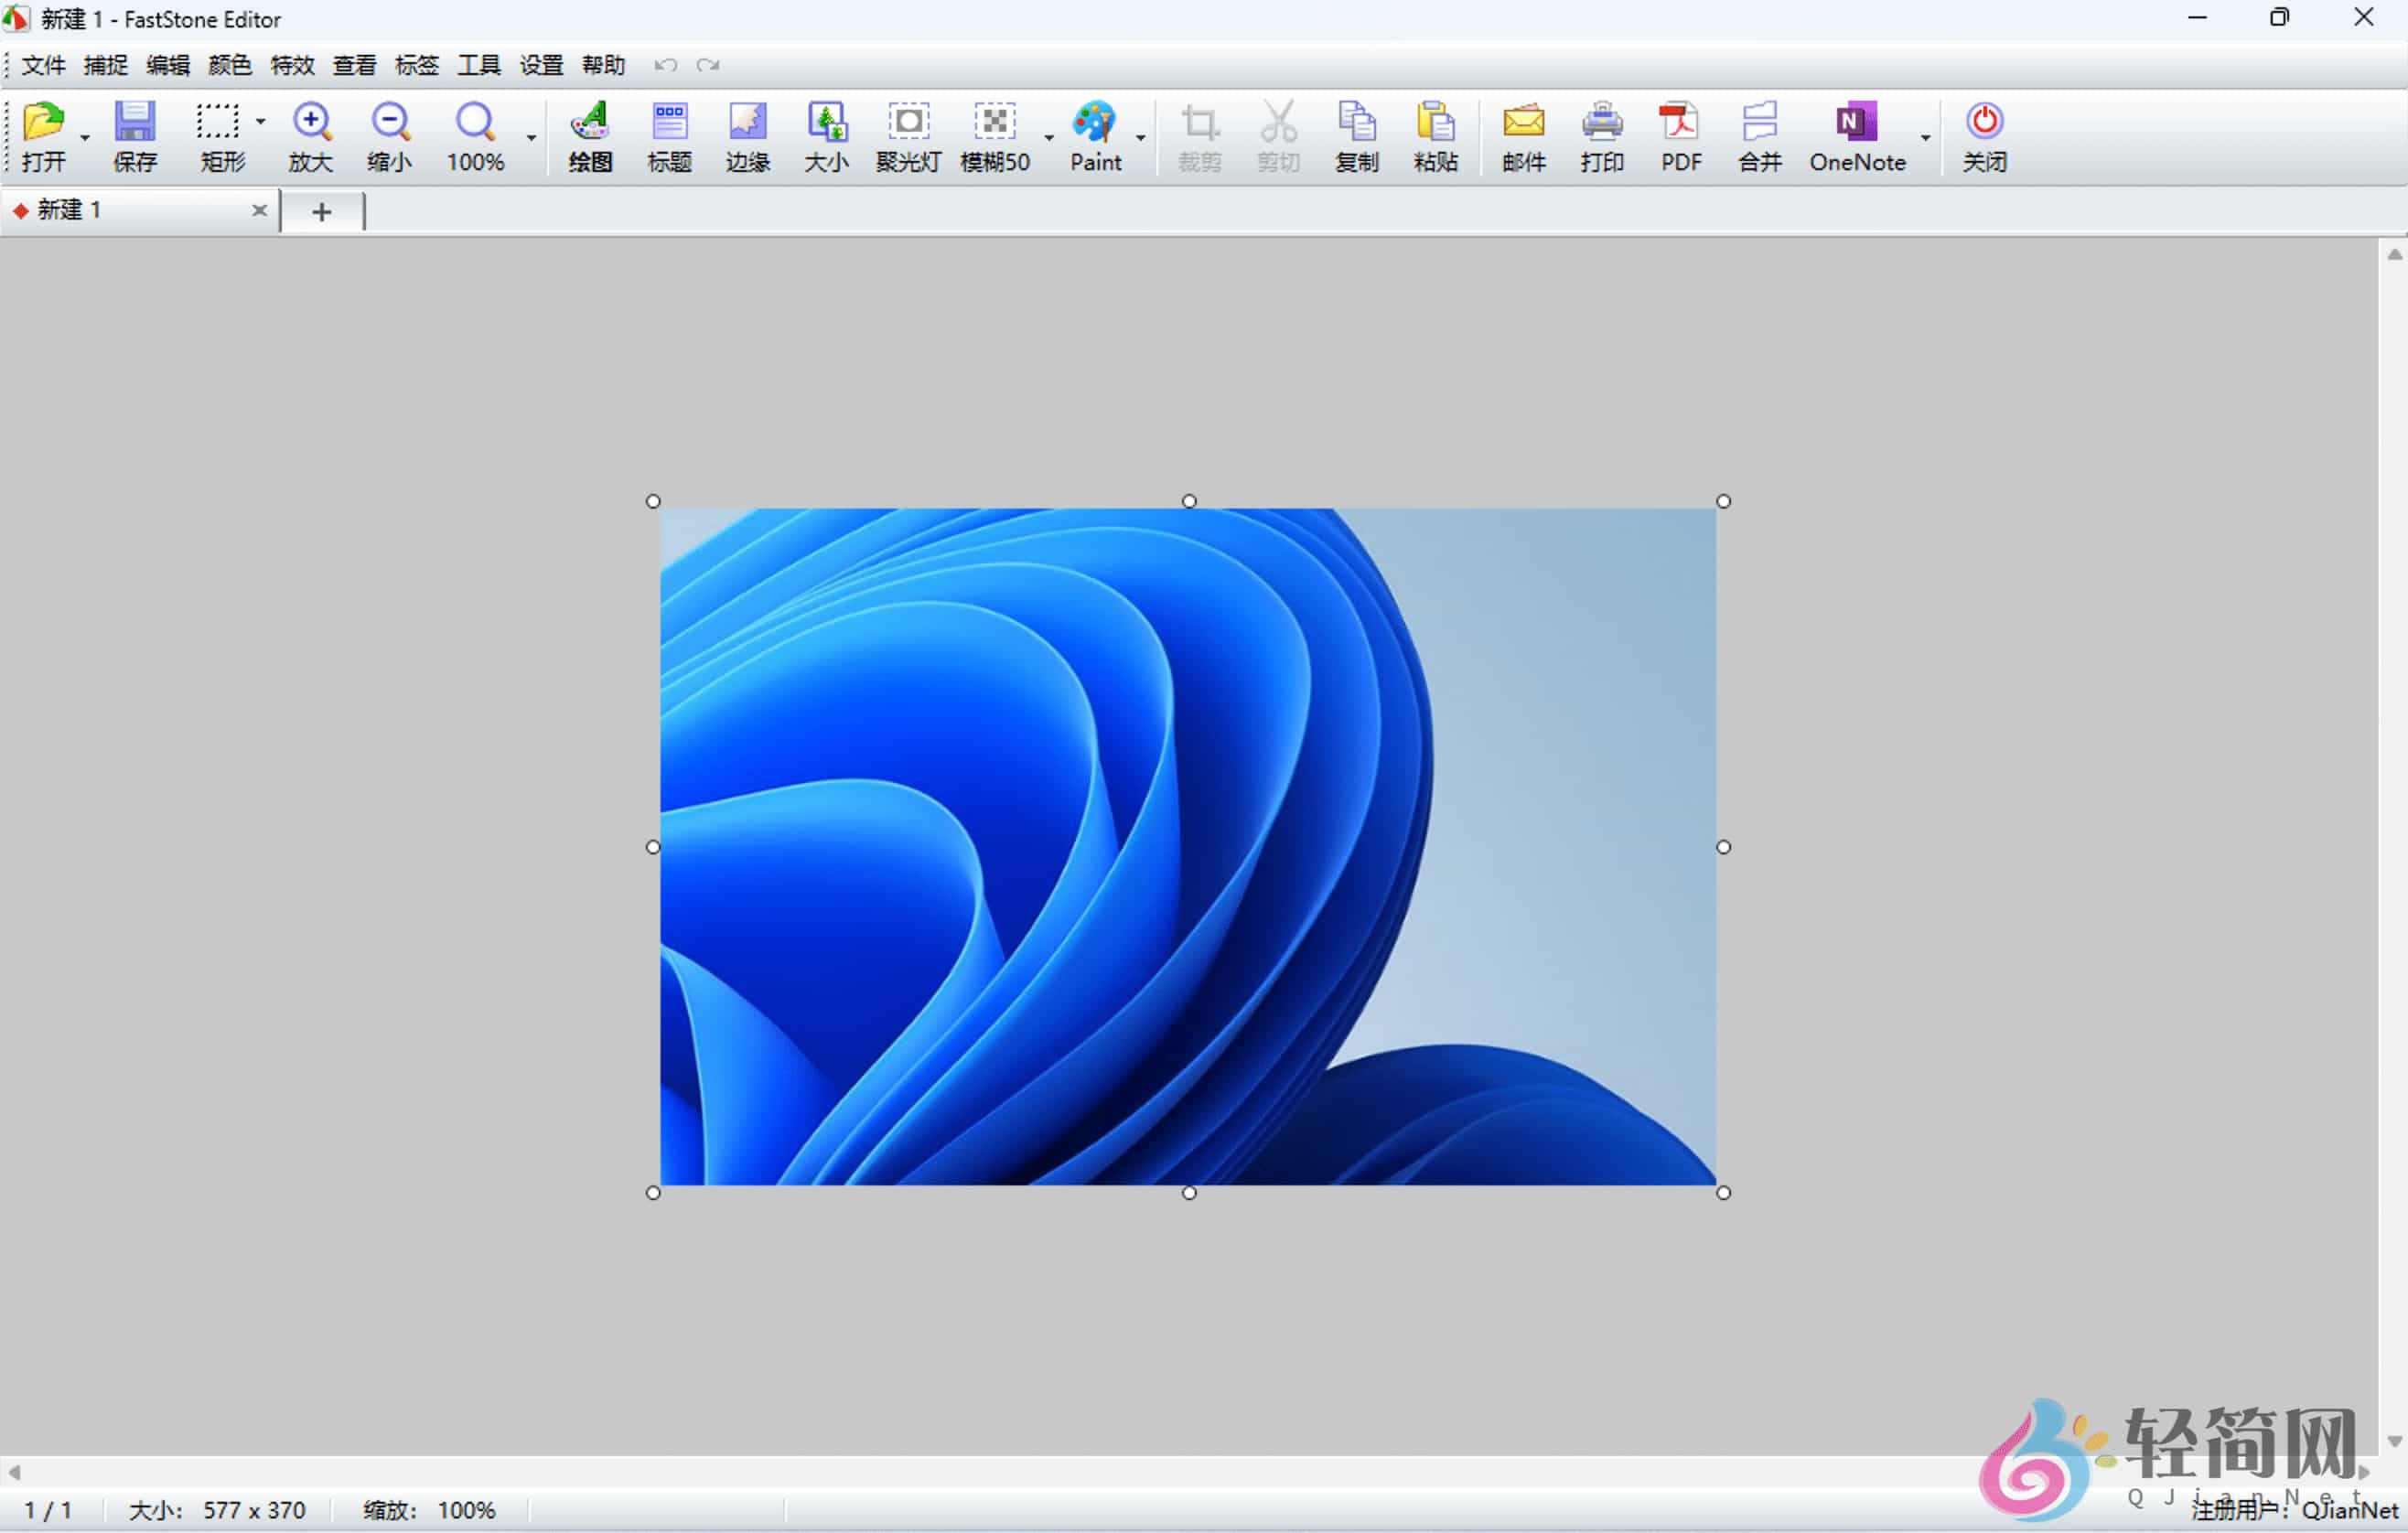2408x1533 pixels.
Task: Expand the 100% zoom dropdown arrow
Action: [532, 137]
